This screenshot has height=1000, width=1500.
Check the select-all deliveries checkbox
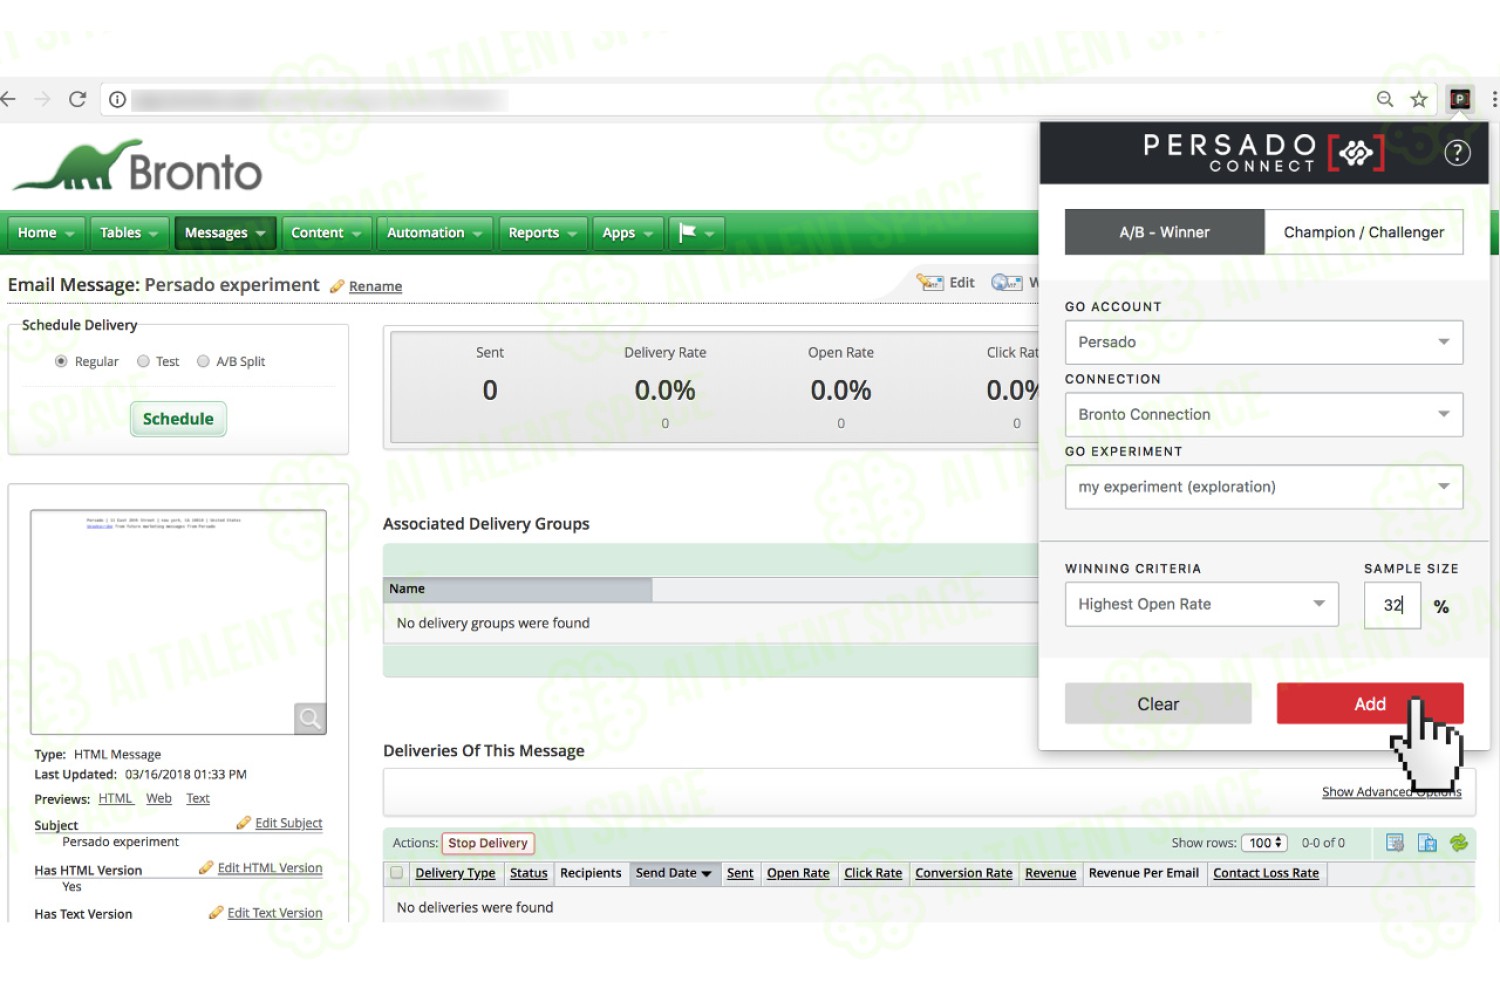pos(396,873)
